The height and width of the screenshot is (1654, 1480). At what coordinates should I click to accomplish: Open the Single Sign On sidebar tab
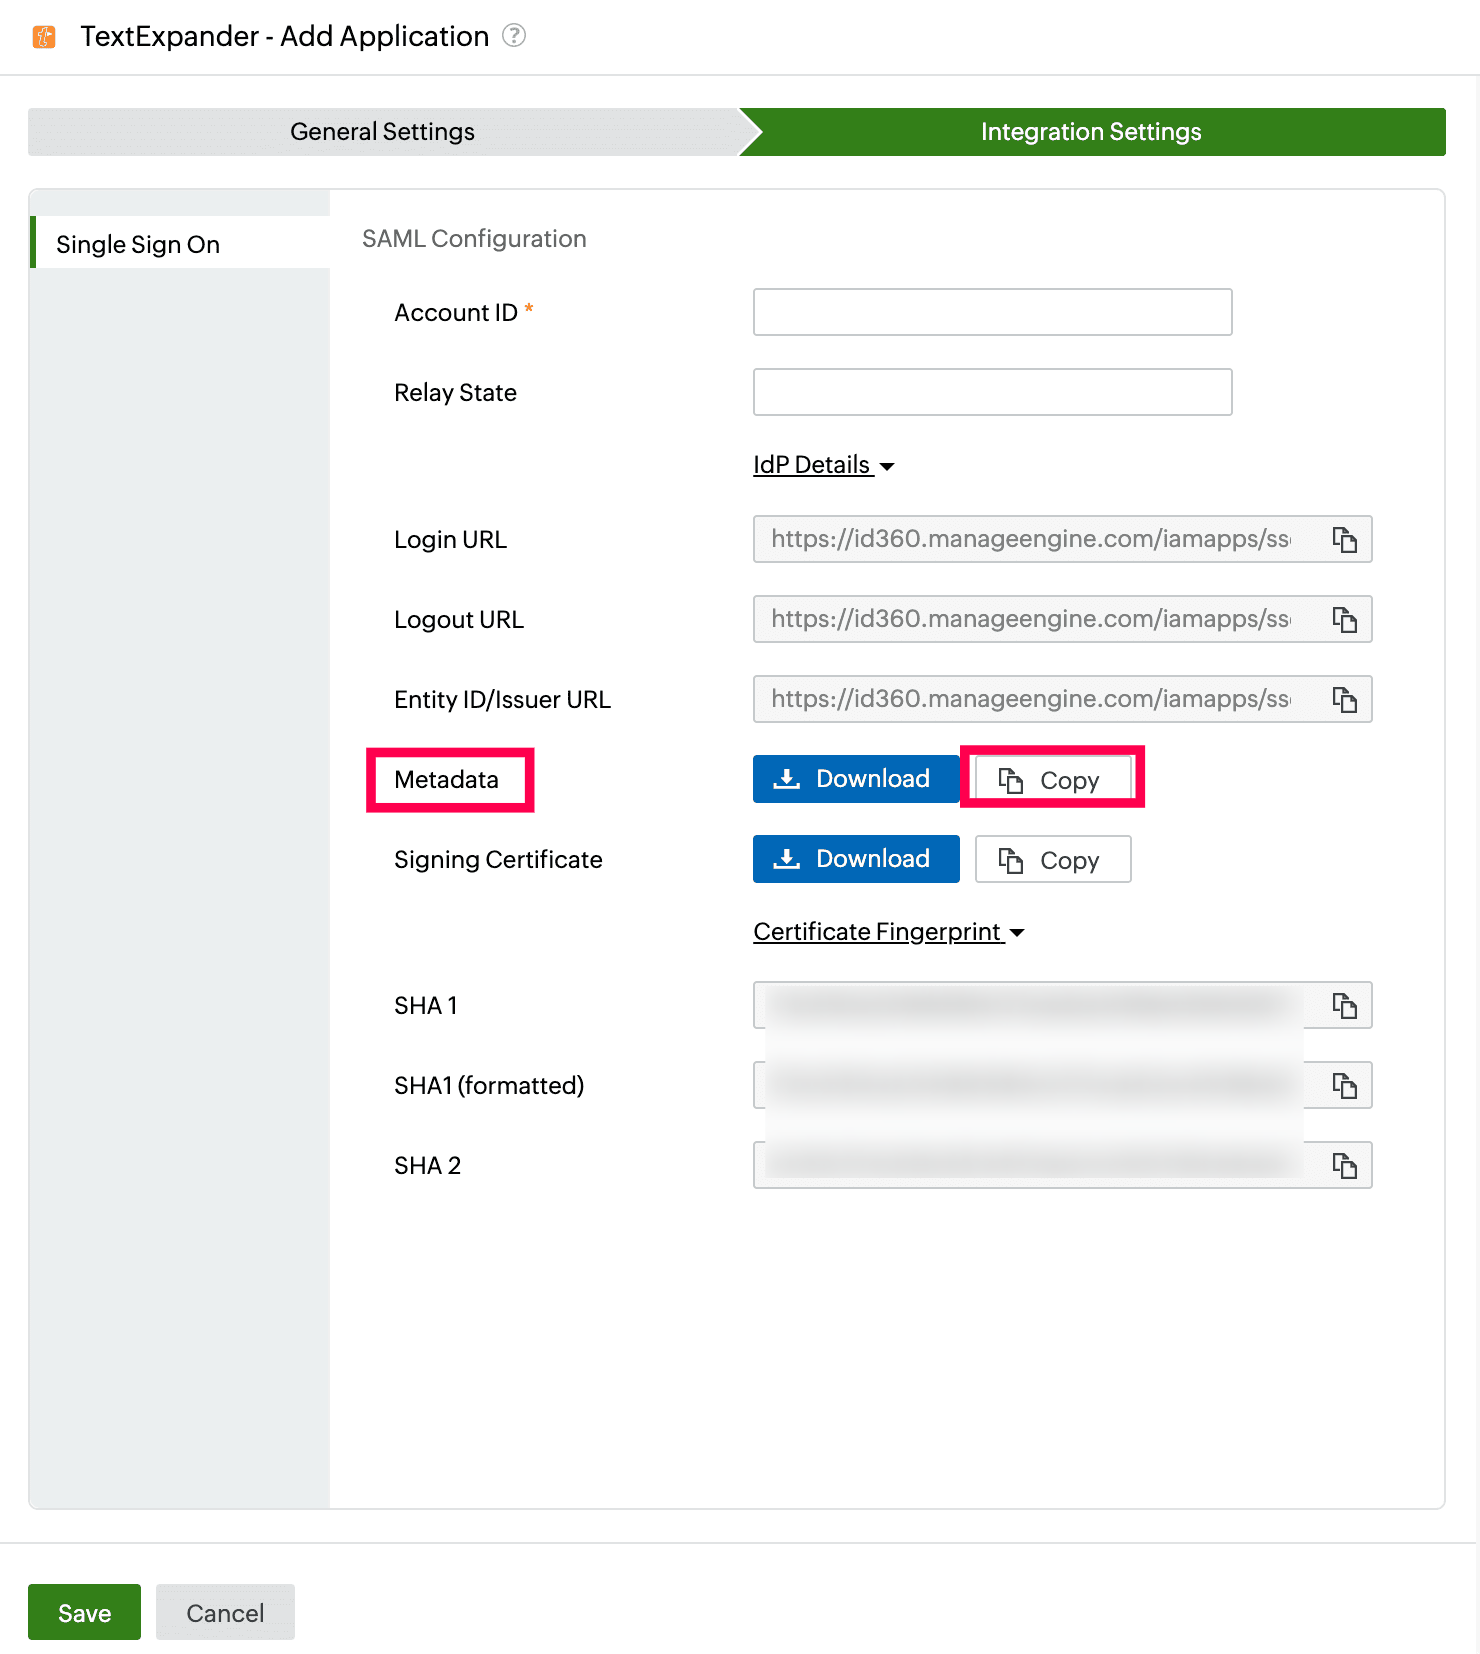tap(180, 244)
